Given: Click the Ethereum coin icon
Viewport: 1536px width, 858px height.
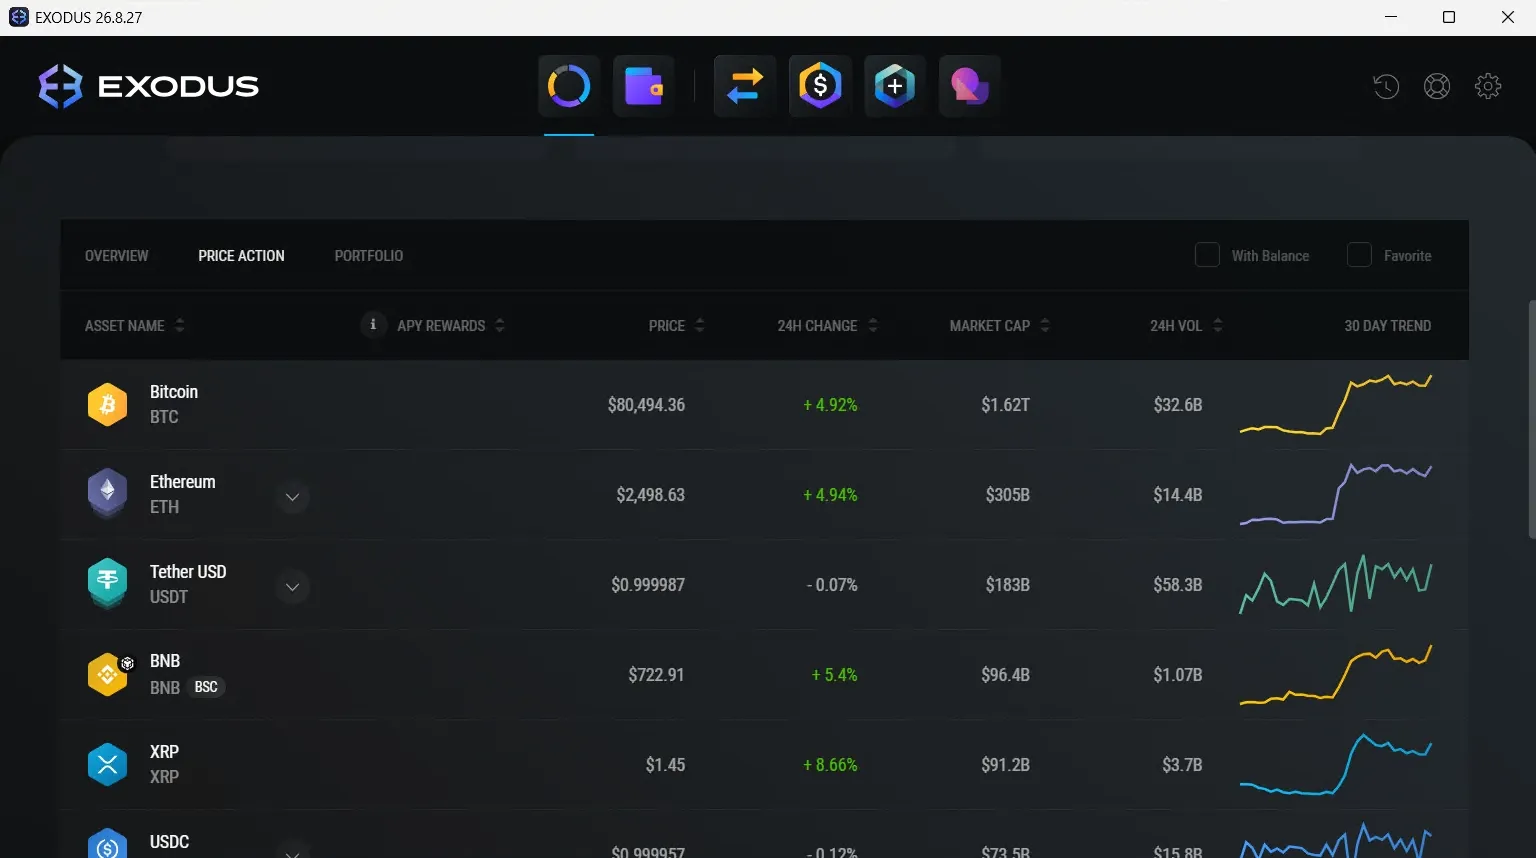Looking at the screenshot, I should [107, 494].
